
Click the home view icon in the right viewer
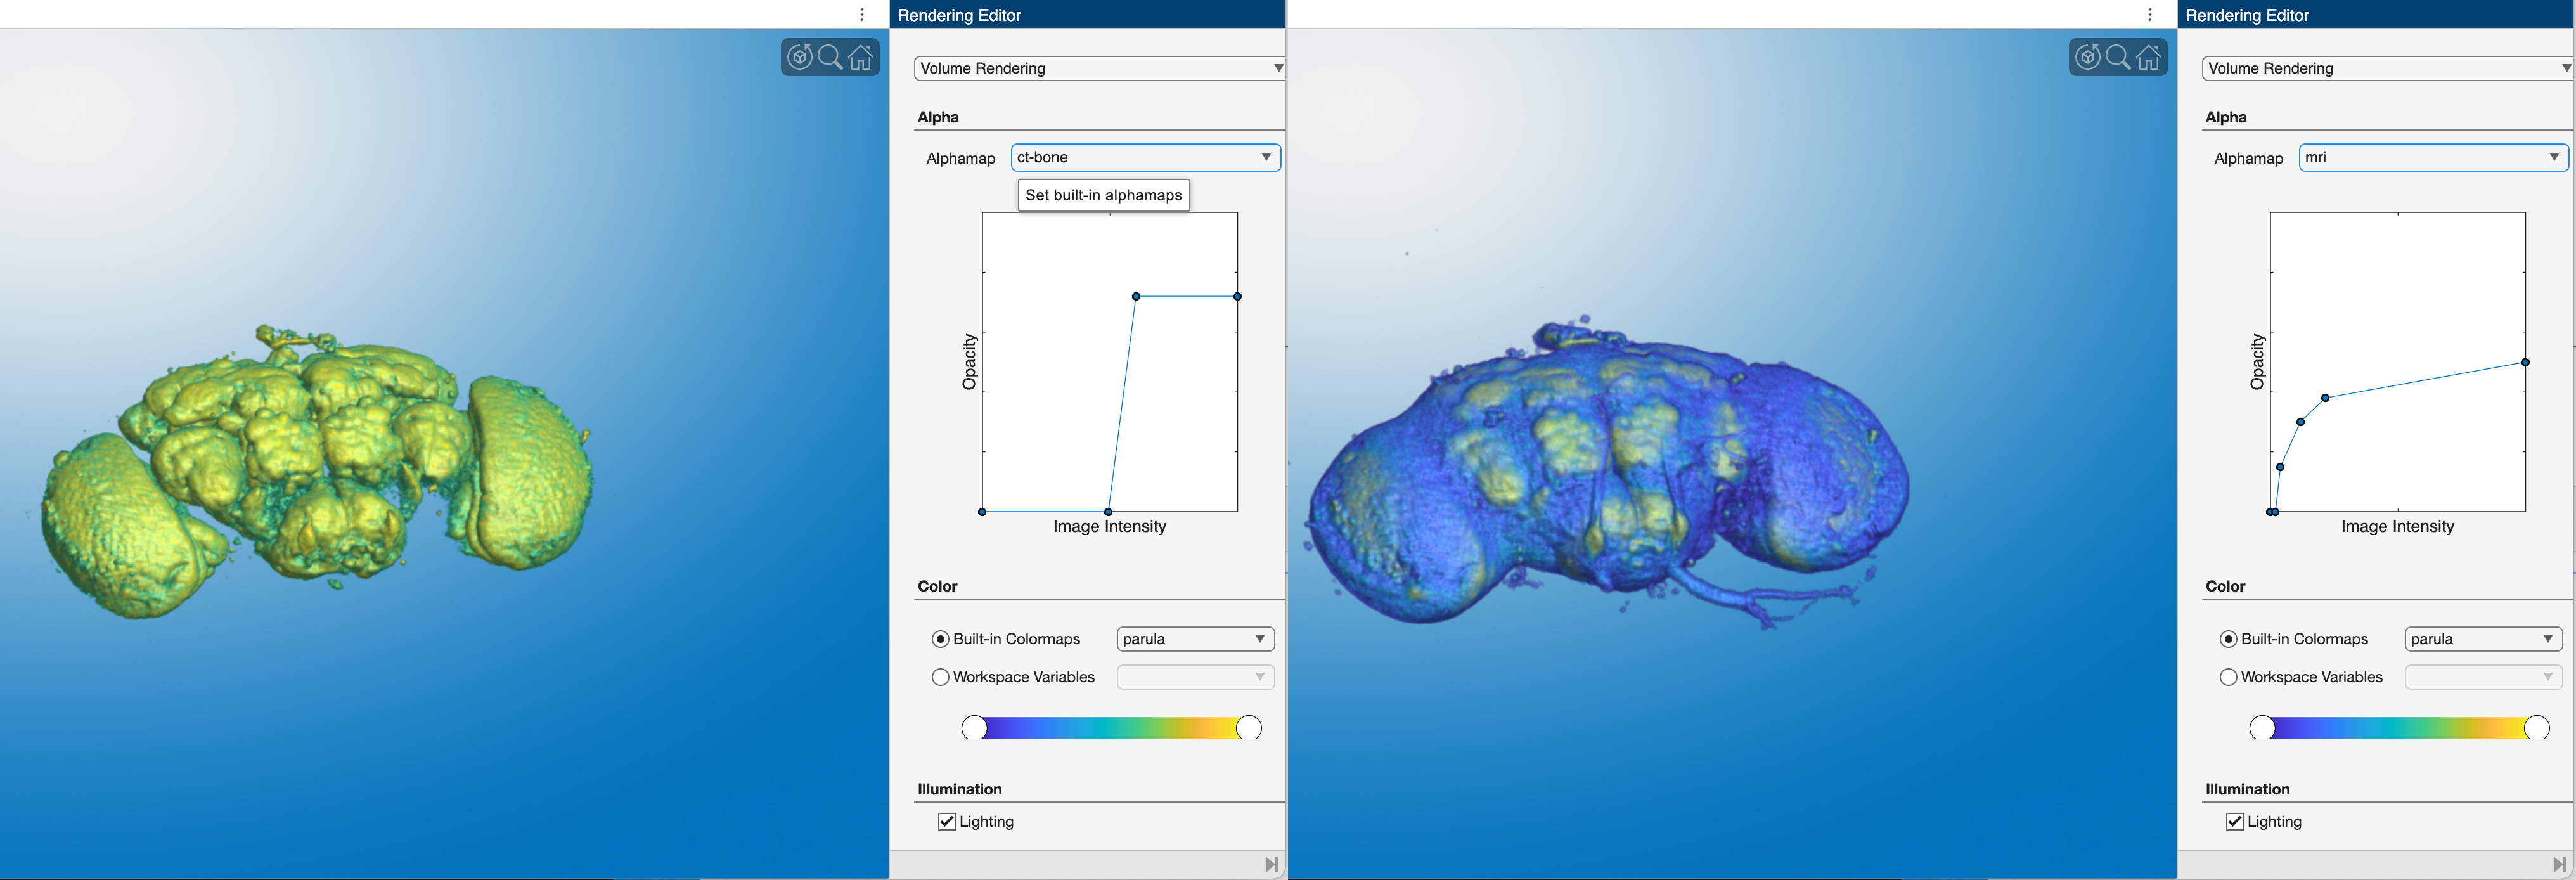(2149, 57)
